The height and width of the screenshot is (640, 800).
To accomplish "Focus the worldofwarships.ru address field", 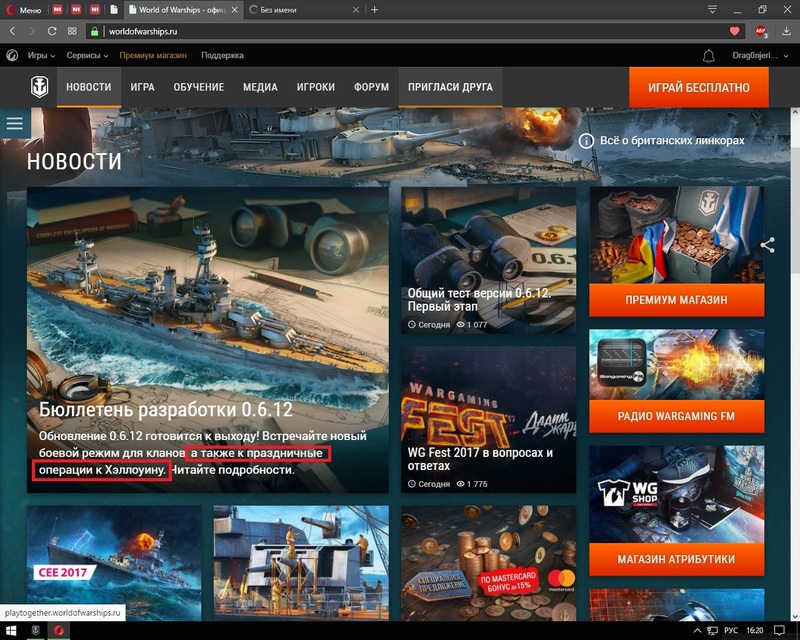I will click(x=416, y=31).
